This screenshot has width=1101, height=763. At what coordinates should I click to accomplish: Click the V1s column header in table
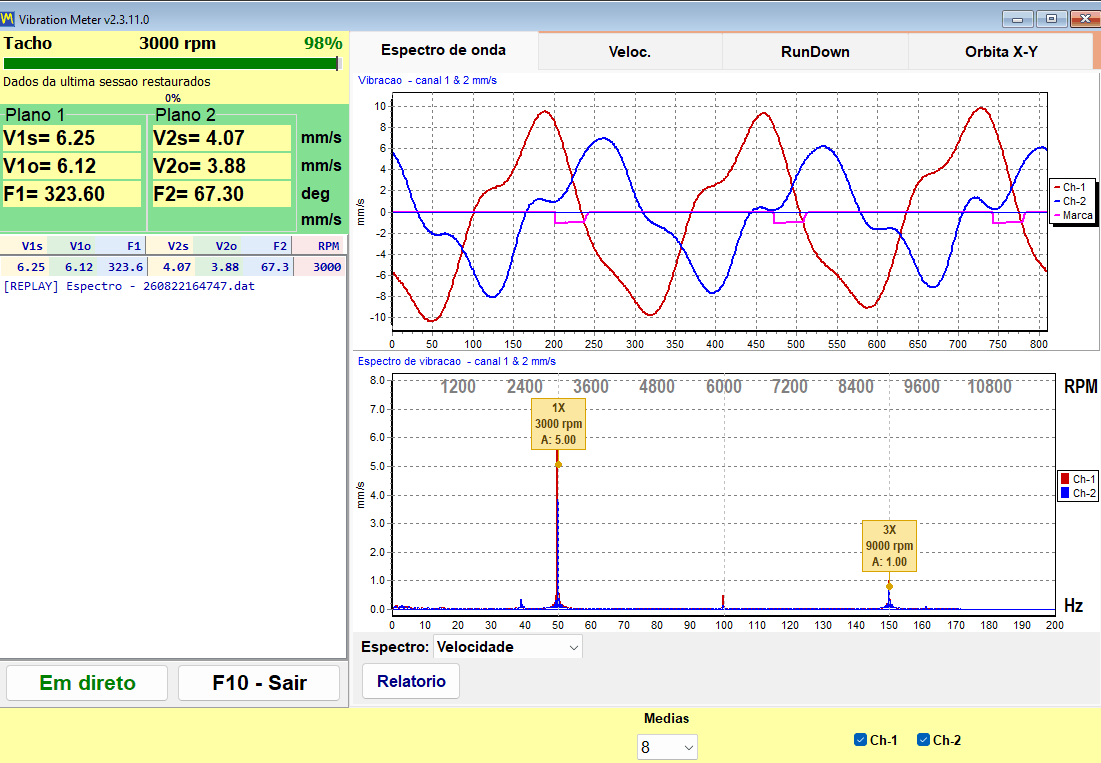coord(25,246)
